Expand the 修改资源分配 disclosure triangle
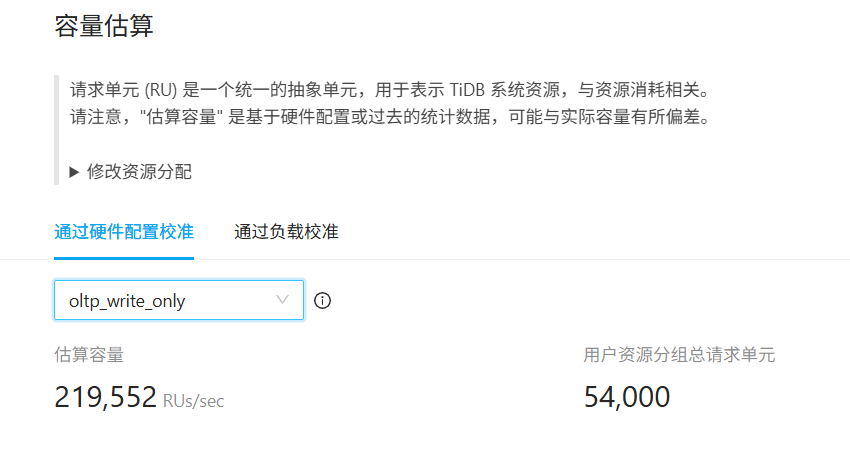The width and height of the screenshot is (850, 472). pos(74,172)
